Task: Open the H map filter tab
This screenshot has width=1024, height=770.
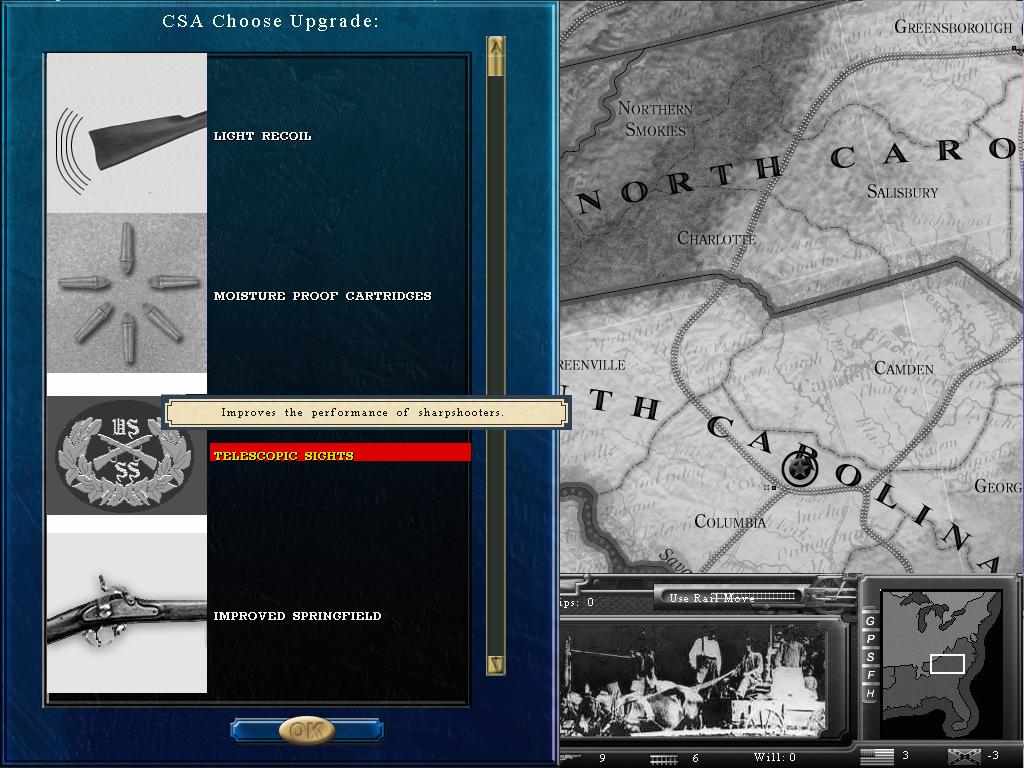Action: pos(870,693)
